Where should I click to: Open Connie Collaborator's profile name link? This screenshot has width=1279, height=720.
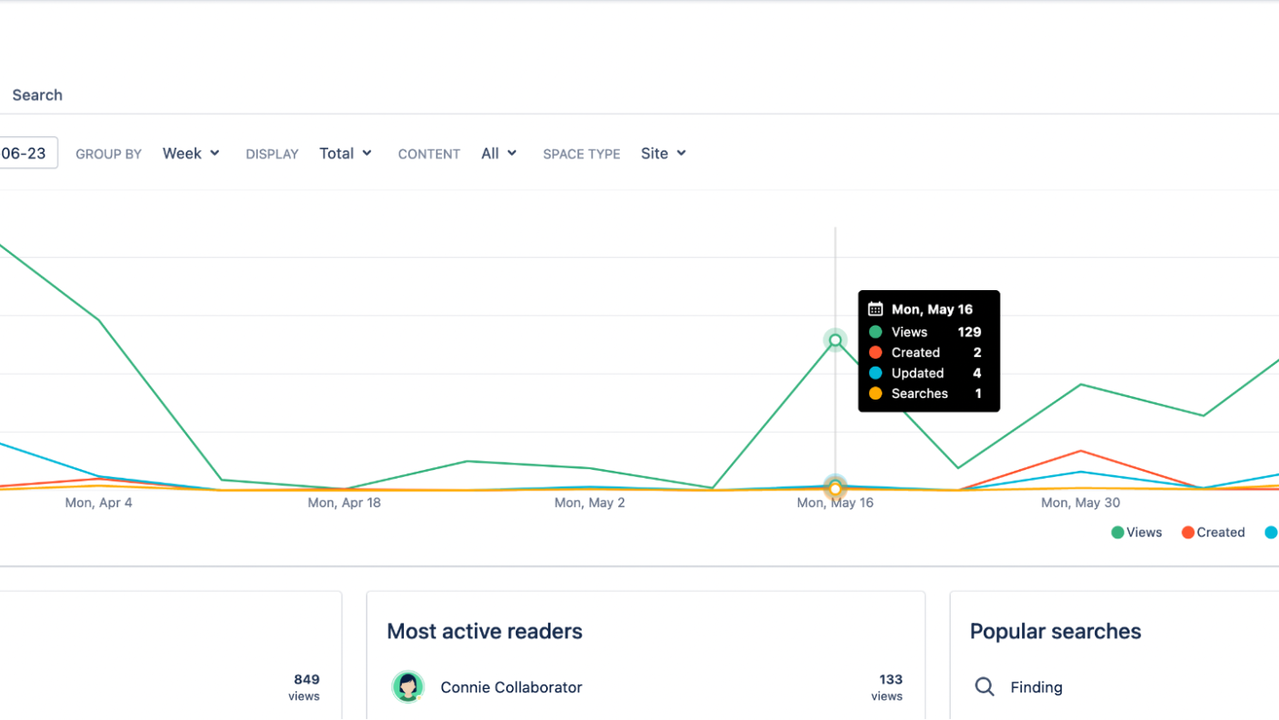(x=511, y=687)
